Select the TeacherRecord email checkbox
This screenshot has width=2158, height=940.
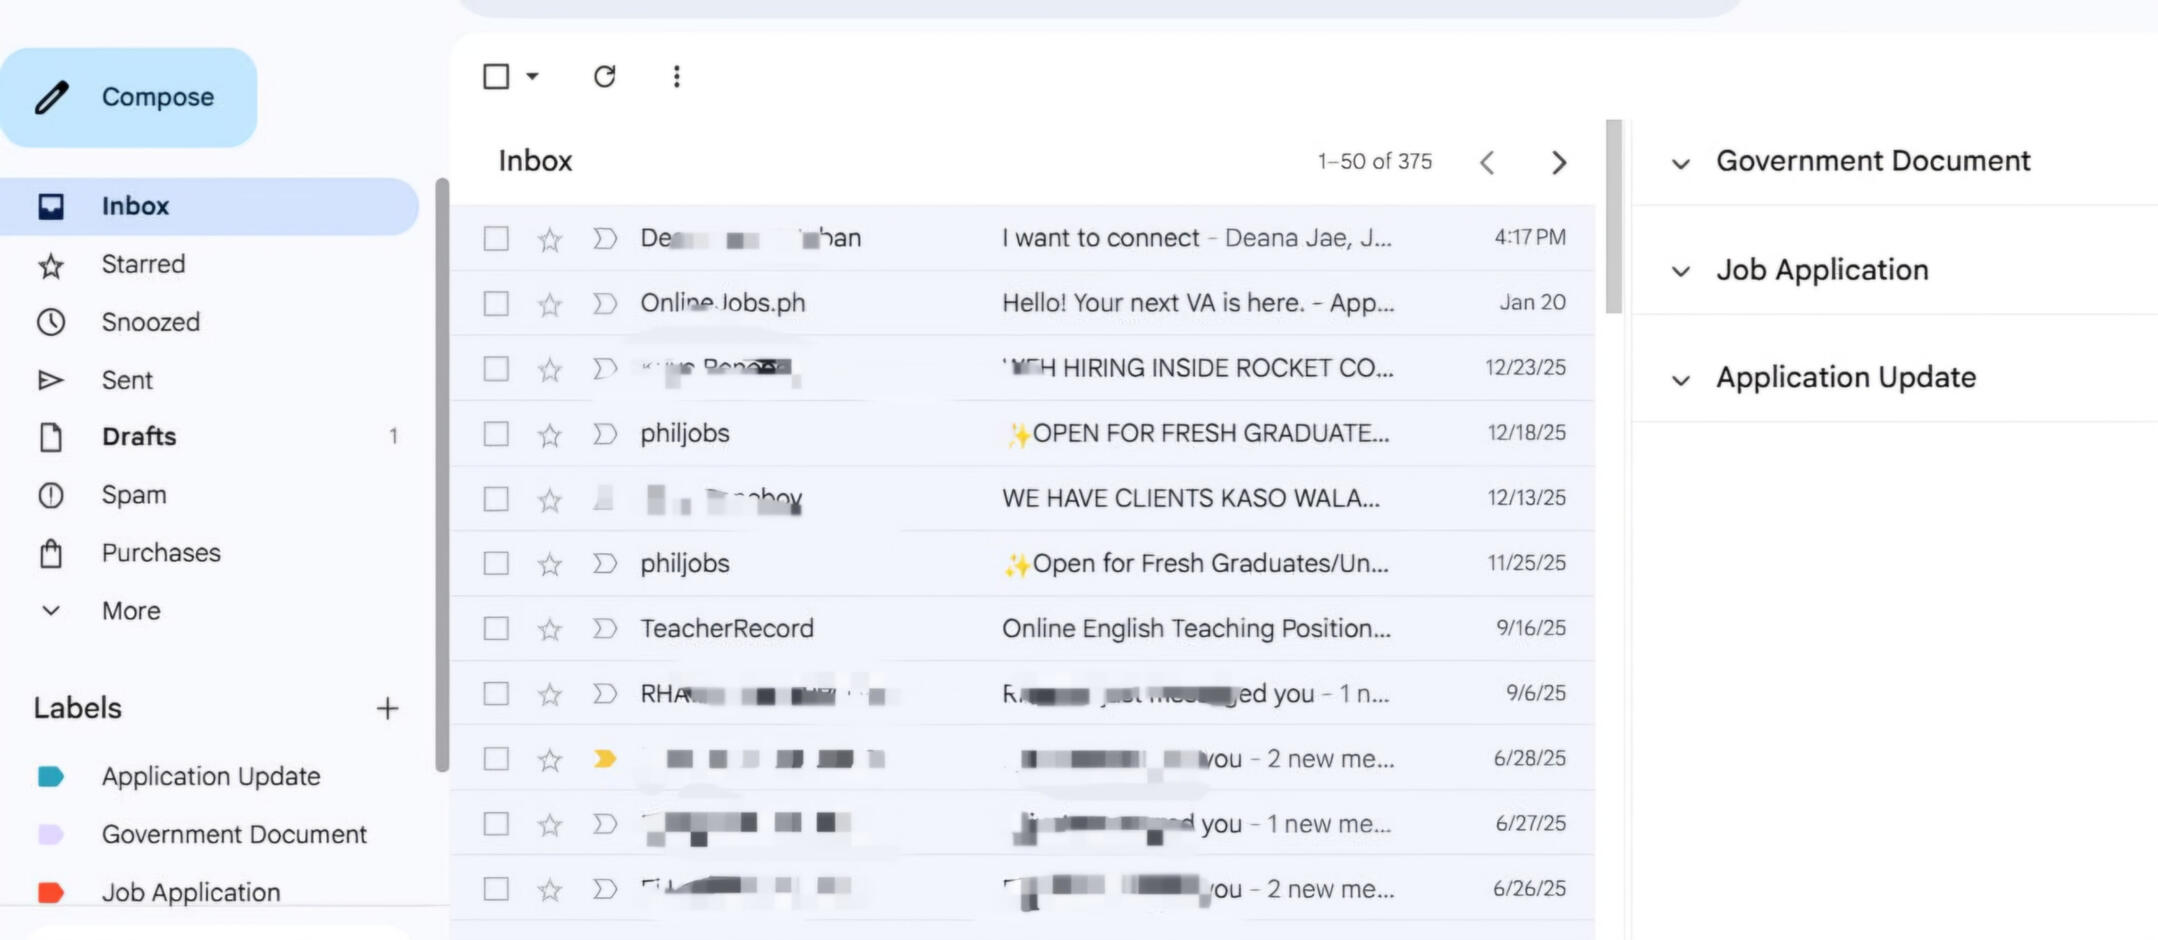[496, 628]
